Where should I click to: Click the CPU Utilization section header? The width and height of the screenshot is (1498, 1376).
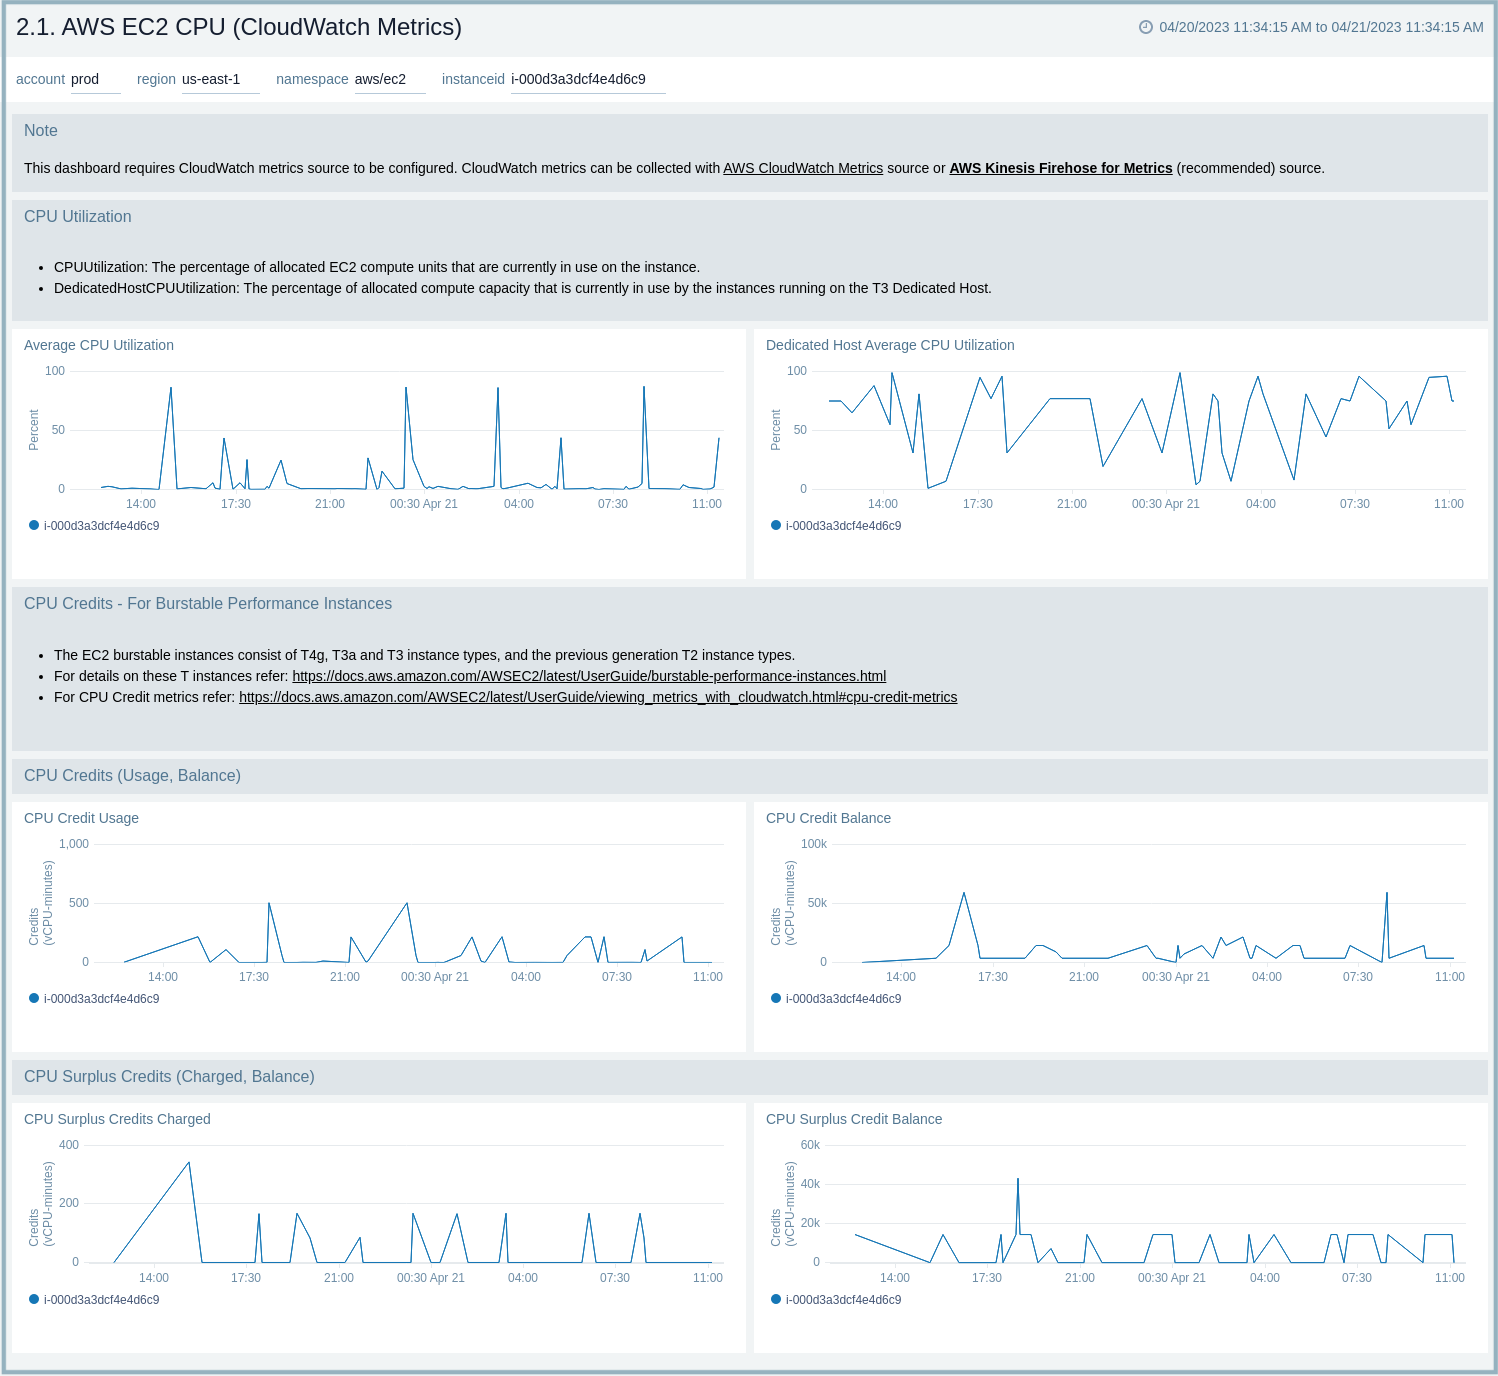(x=78, y=216)
